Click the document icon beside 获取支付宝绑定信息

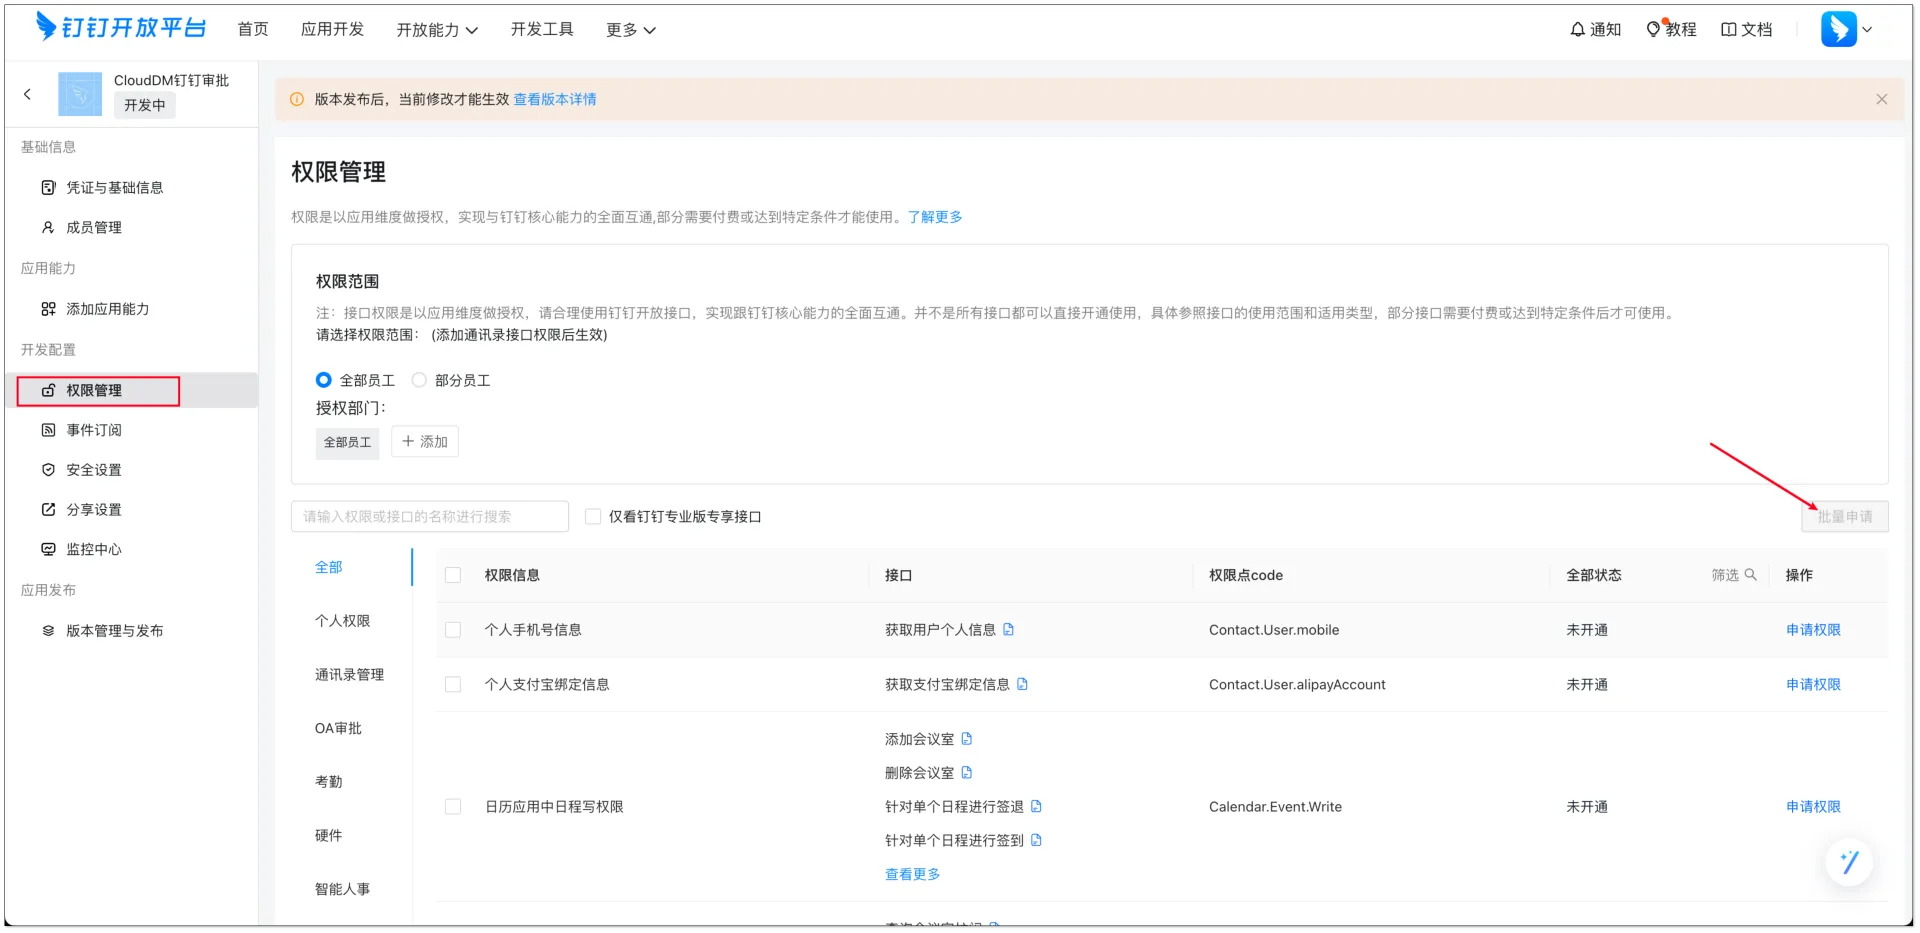click(1022, 684)
